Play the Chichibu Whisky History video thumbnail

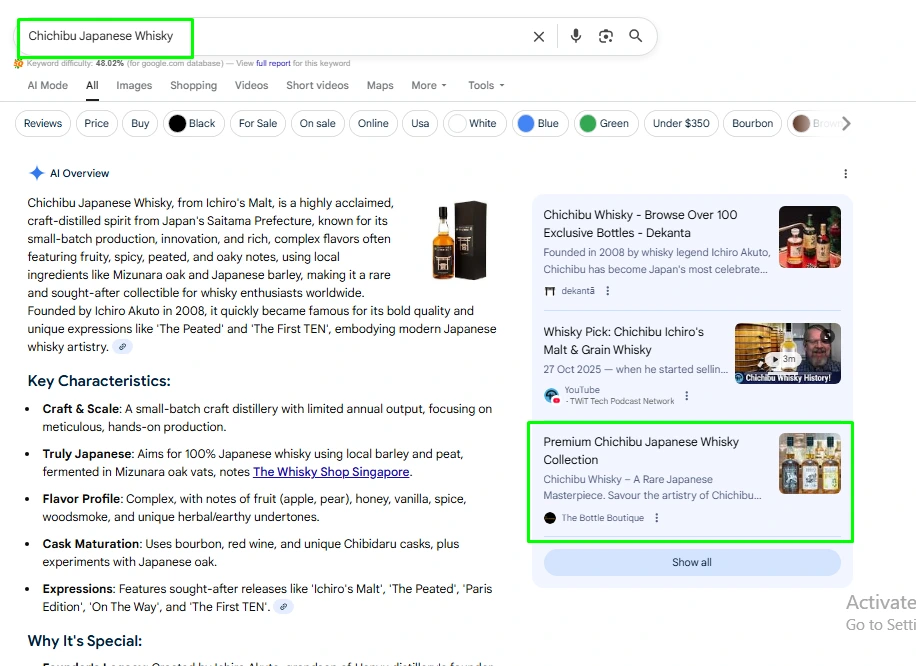point(788,353)
